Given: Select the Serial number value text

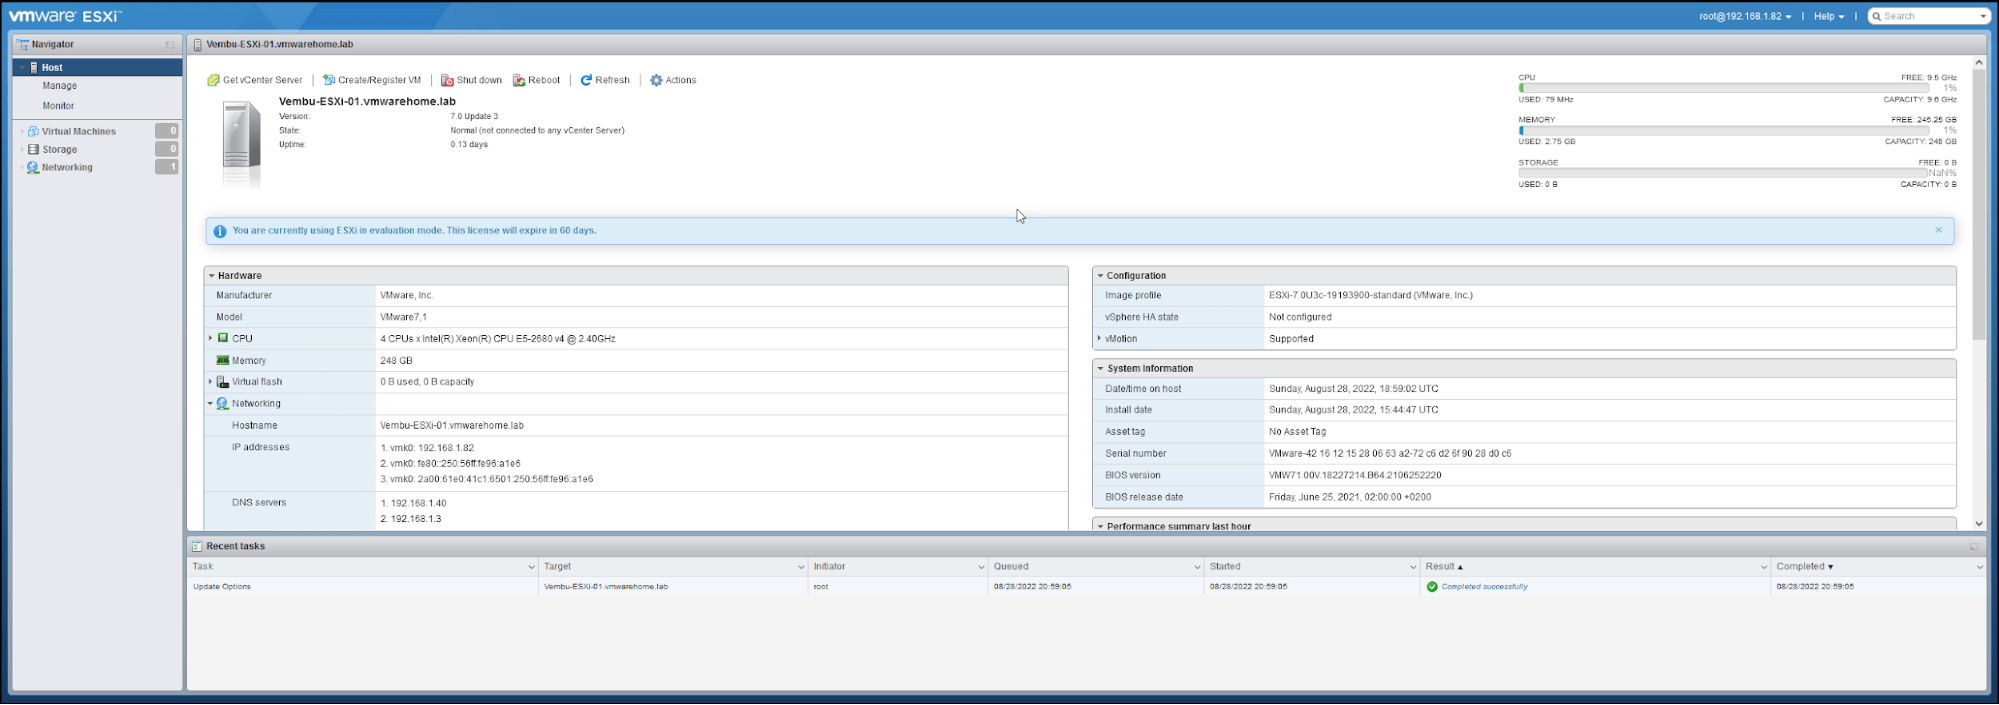Looking at the screenshot, I should (1390, 454).
